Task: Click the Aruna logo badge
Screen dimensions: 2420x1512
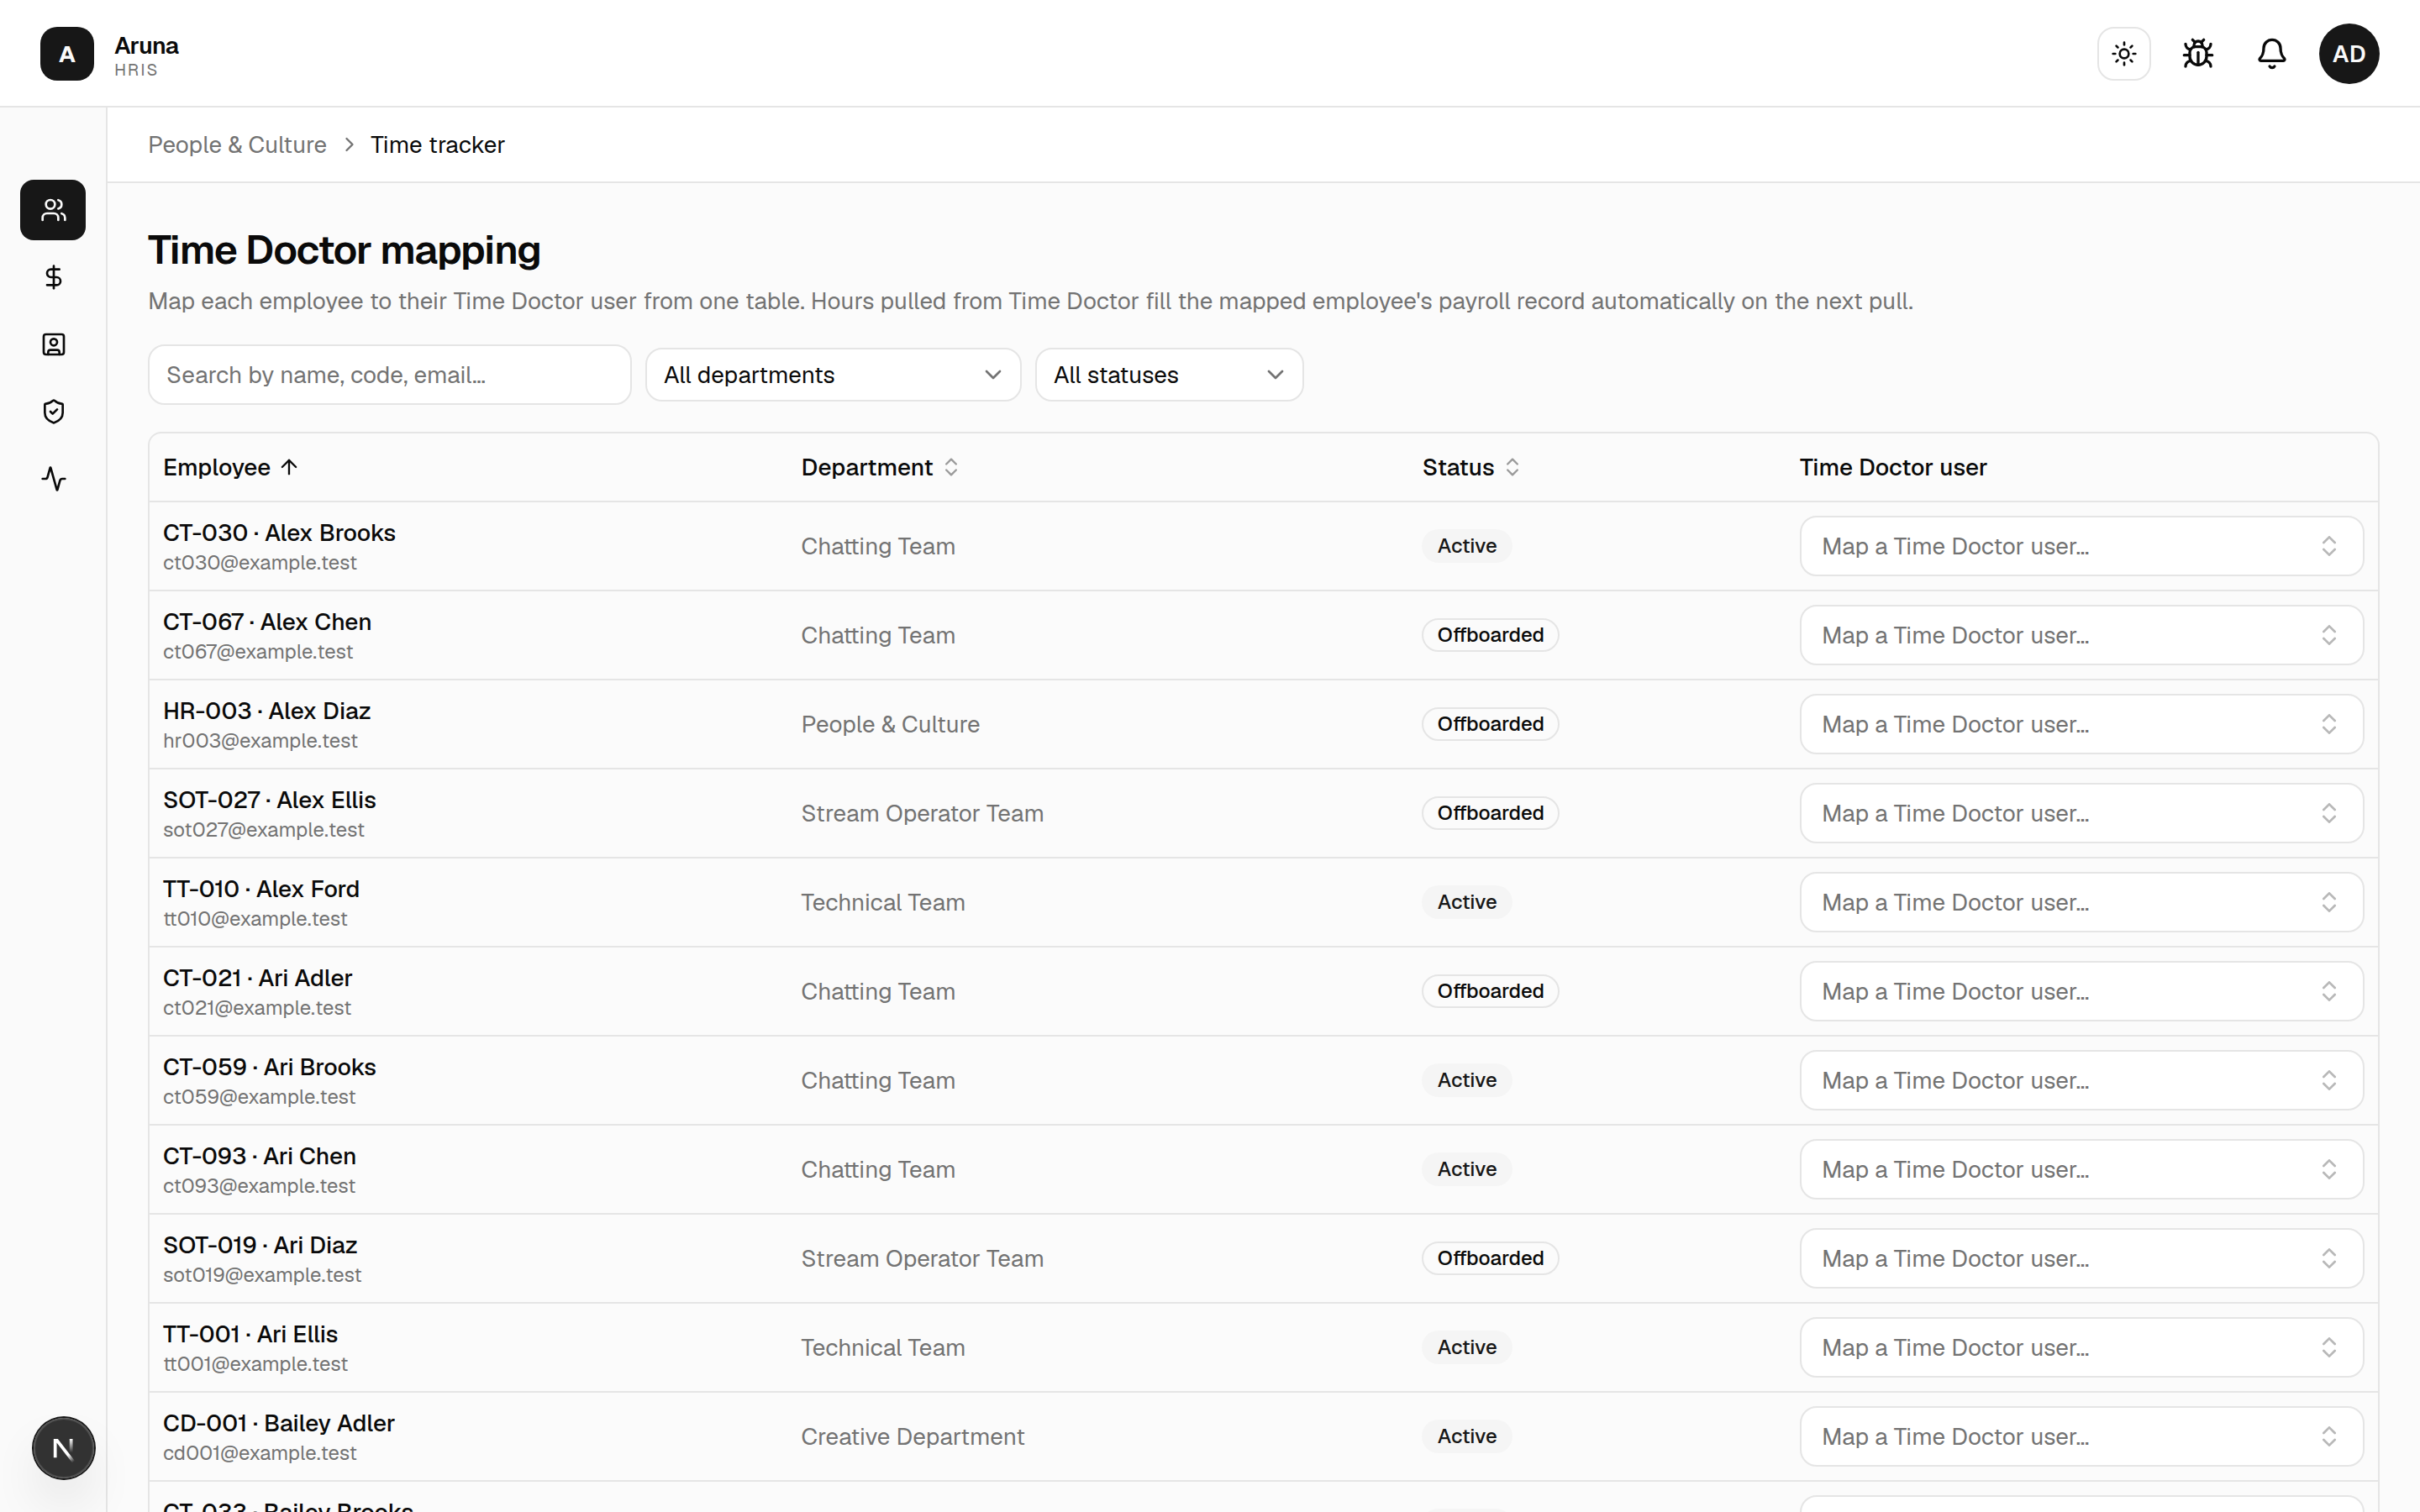Action: 67,54
